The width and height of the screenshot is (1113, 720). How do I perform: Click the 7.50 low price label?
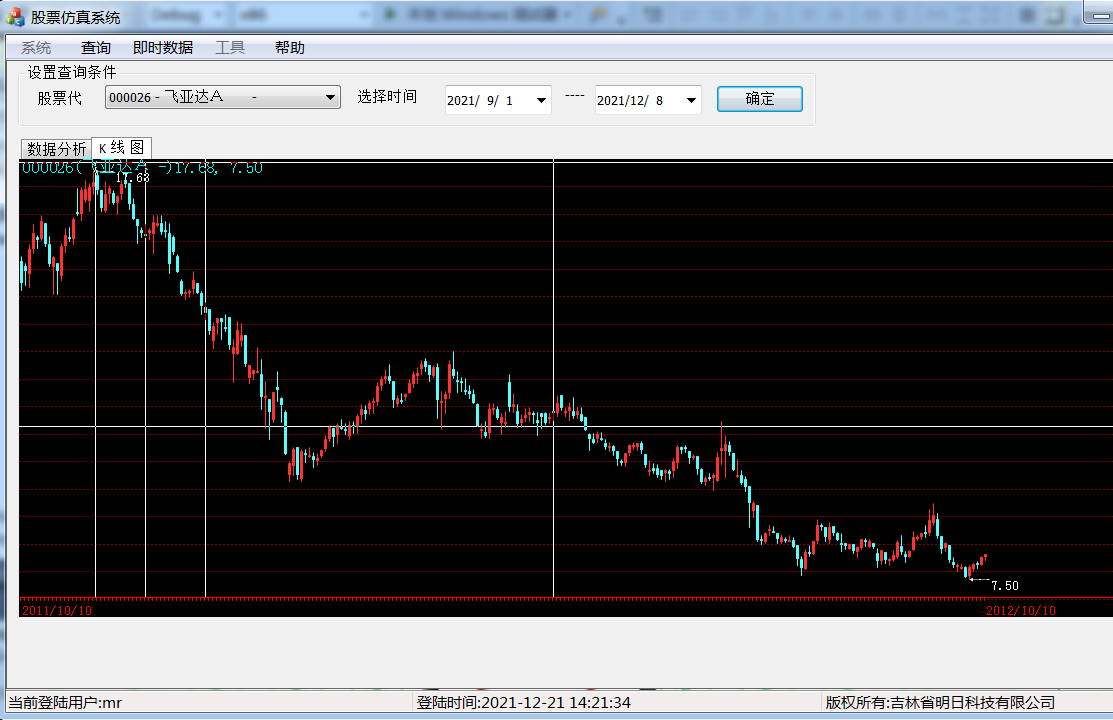(x=1004, y=586)
